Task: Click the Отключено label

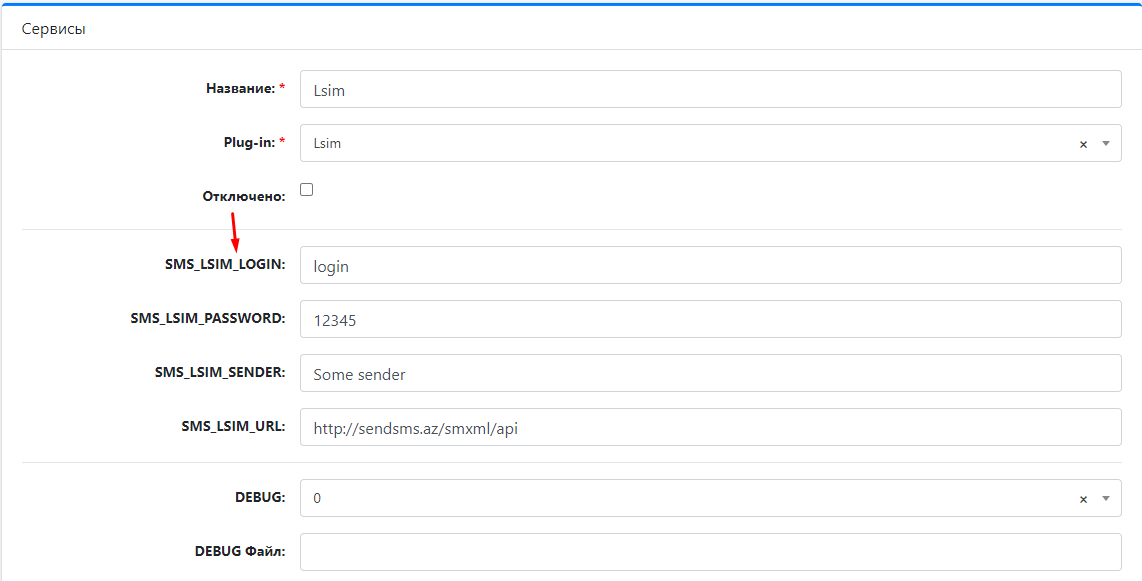Action: (244, 197)
